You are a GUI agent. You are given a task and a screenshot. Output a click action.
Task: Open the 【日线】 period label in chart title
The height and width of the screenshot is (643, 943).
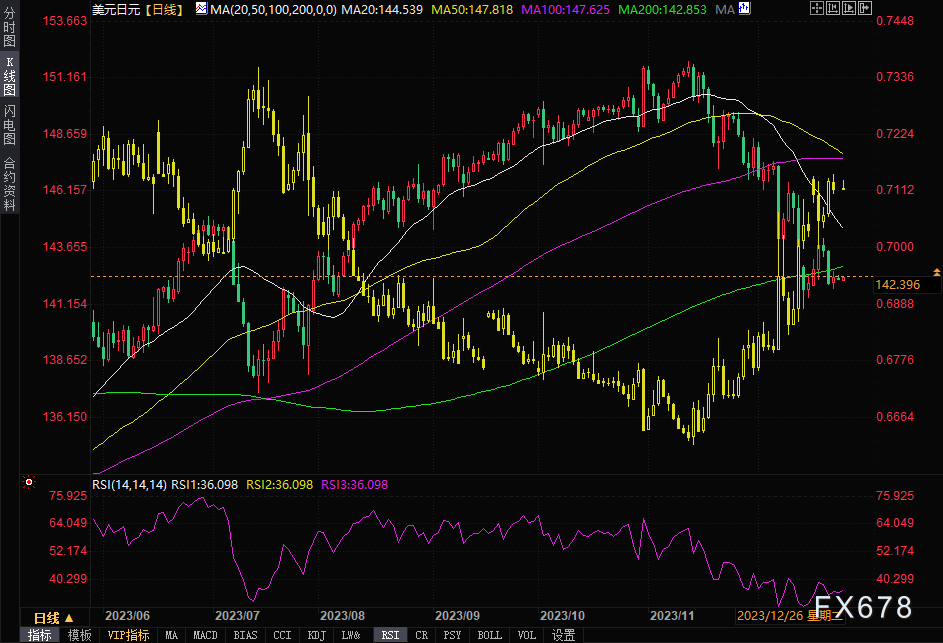tap(163, 9)
